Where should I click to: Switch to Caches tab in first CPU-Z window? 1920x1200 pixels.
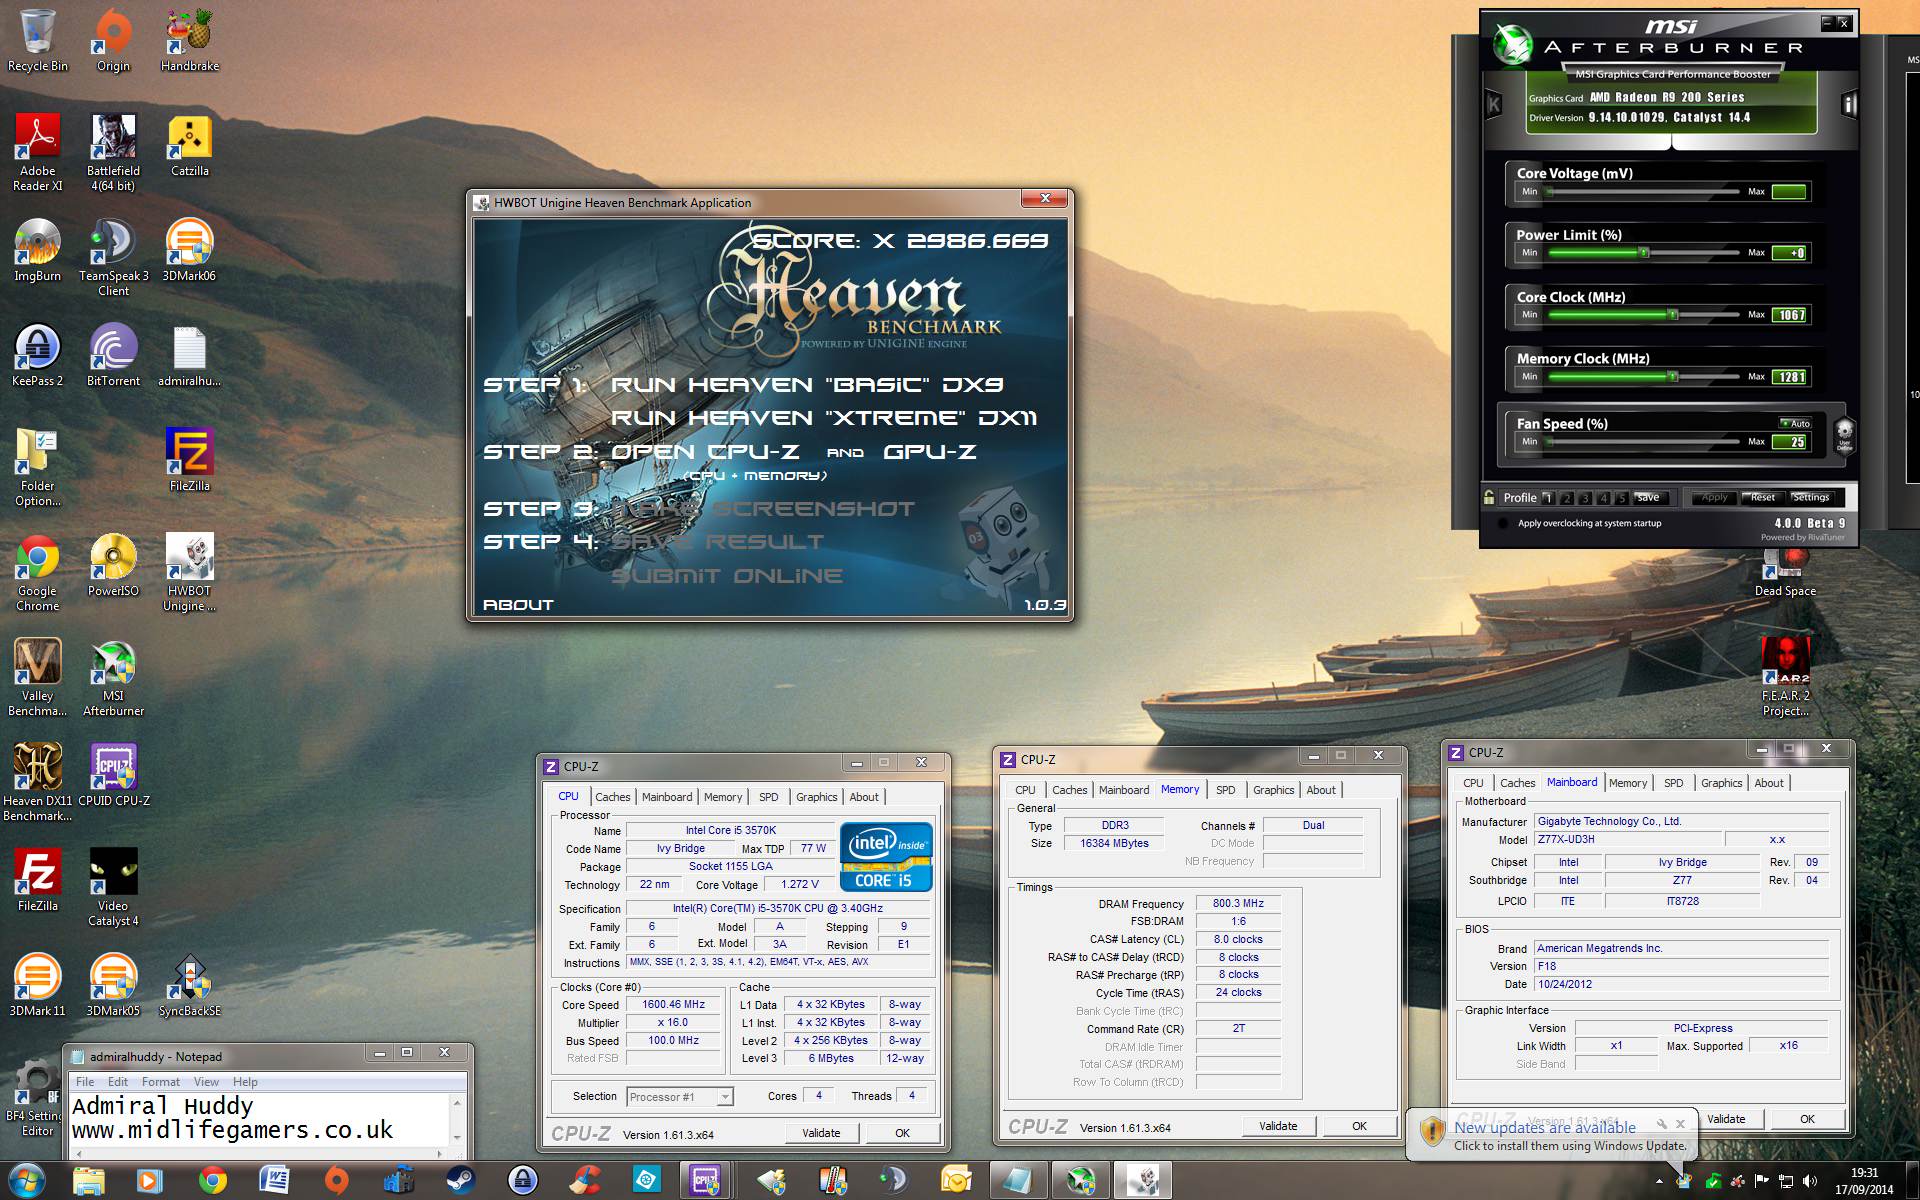pos(612,797)
